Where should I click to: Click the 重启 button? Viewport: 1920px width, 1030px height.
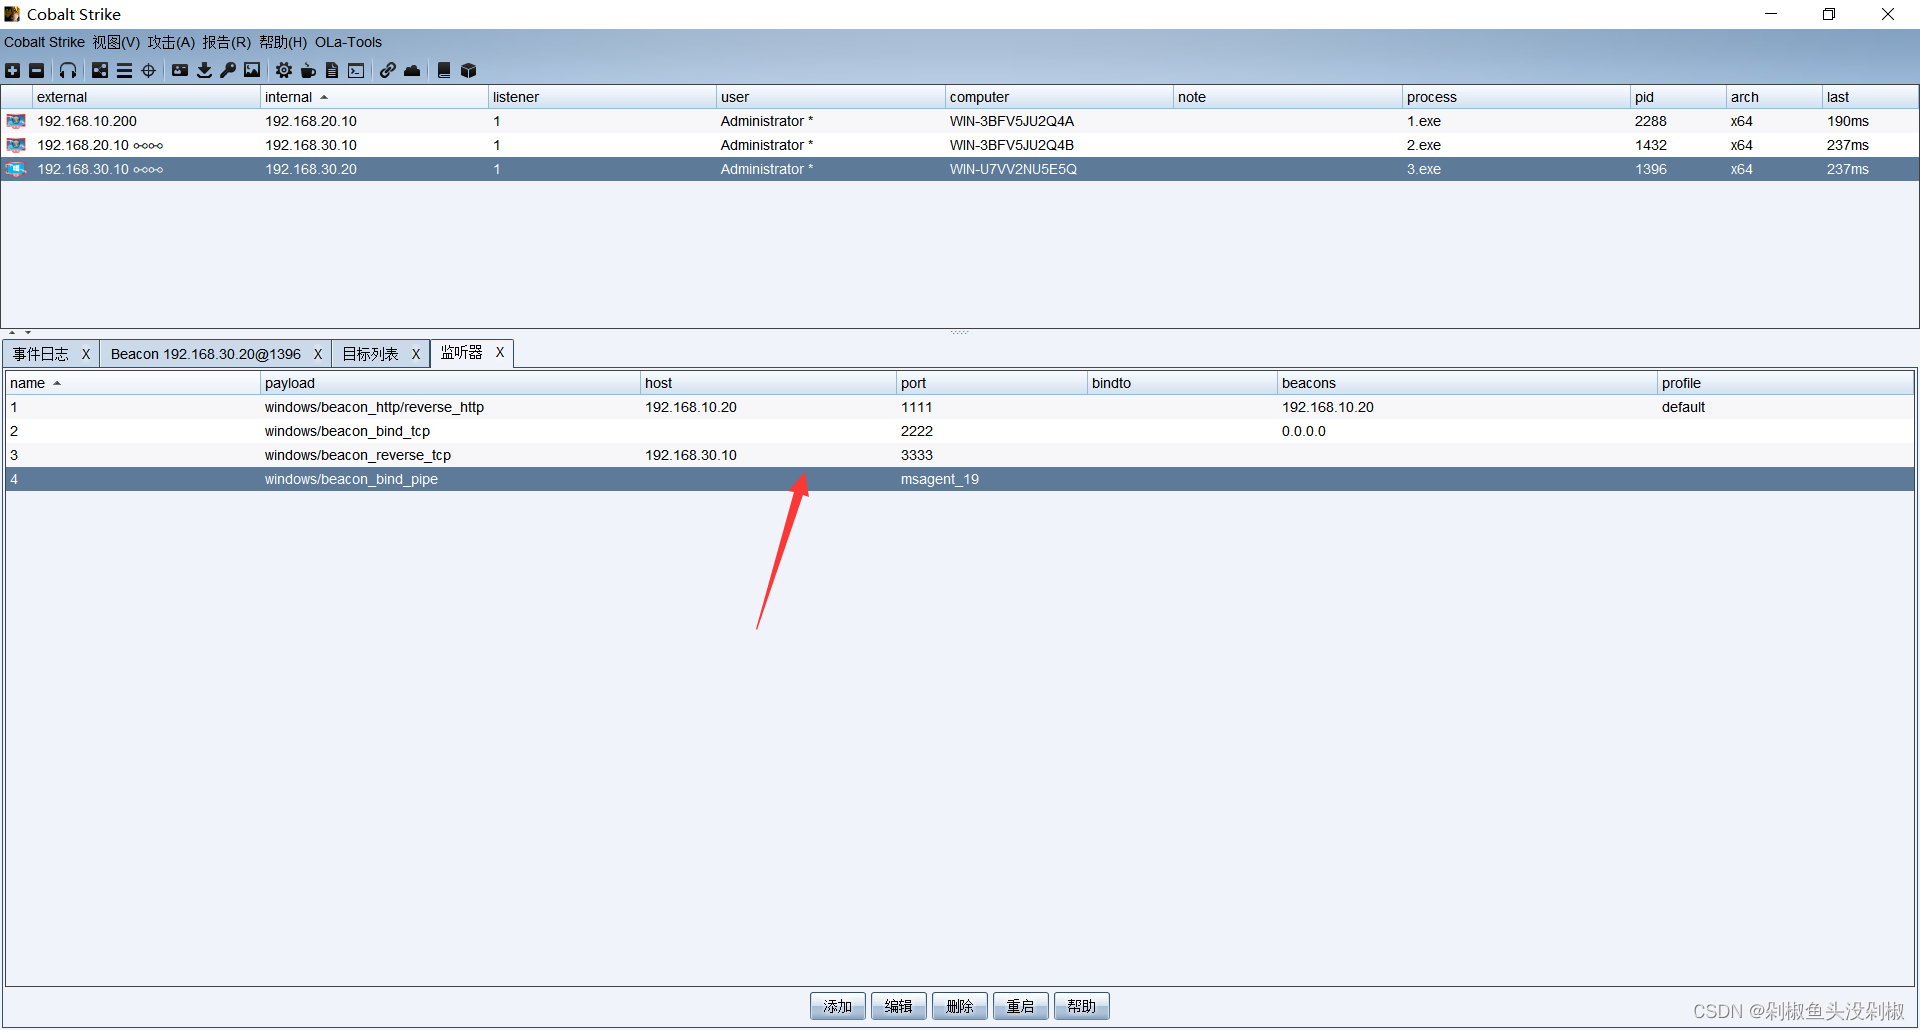click(1021, 1006)
